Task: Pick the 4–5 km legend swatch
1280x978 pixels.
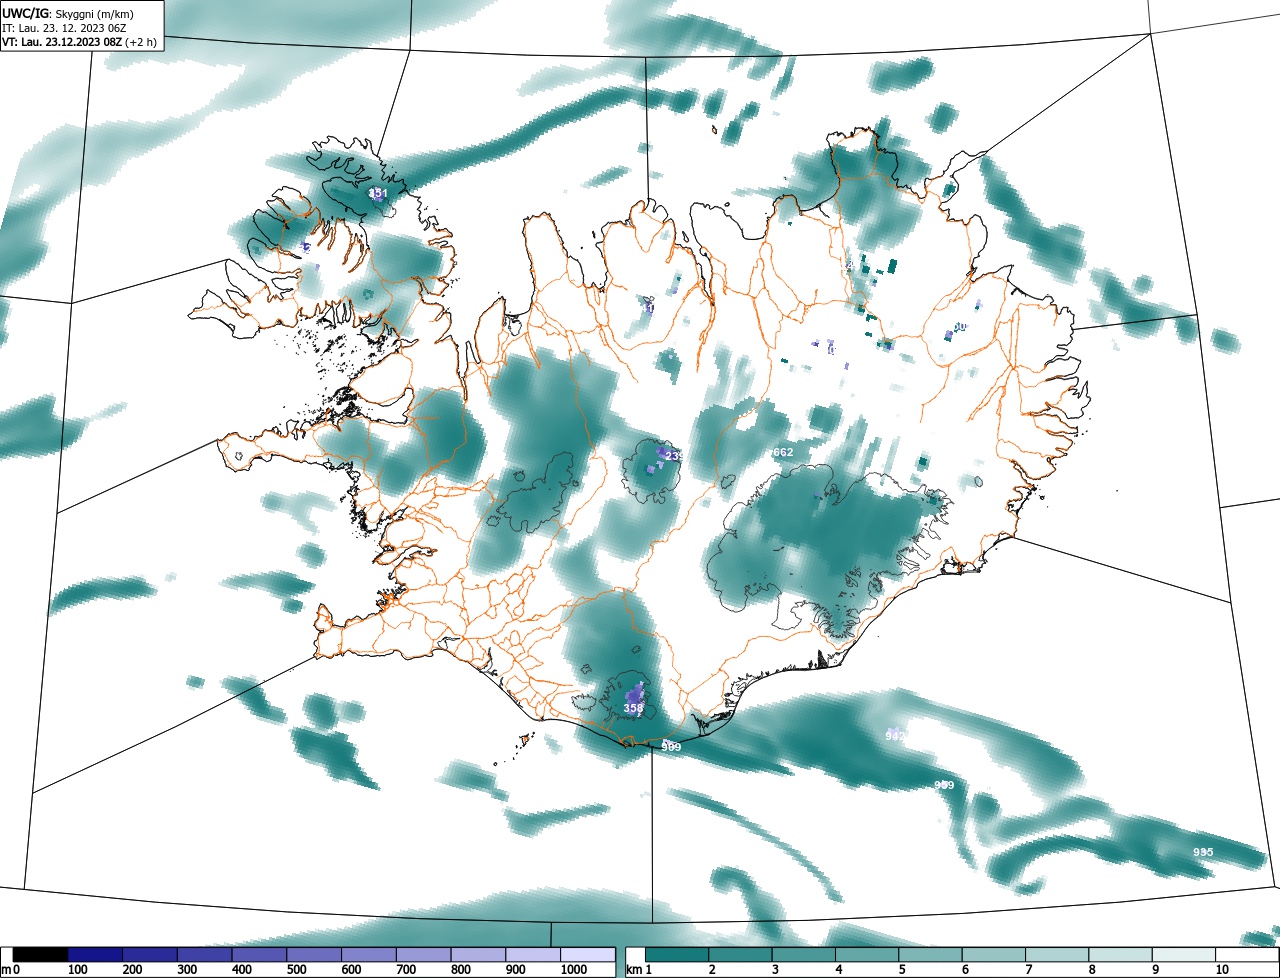Action: (867, 955)
